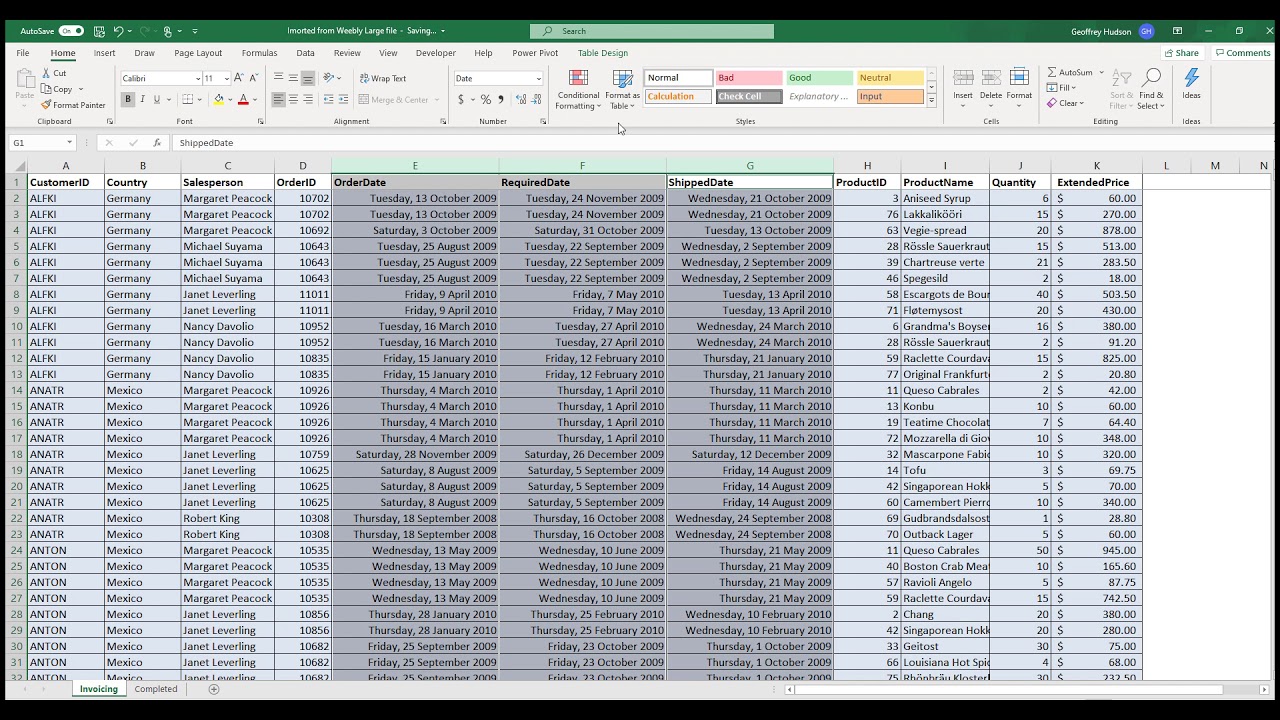Screen dimensions: 1280x720
Task: Expand the cell Styles gallery More arrow
Action: click(931, 100)
